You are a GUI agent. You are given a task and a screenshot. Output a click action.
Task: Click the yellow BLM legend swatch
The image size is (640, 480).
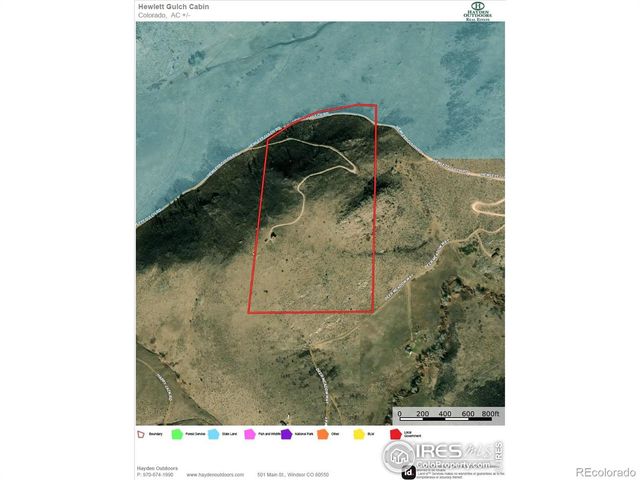[x=359, y=434]
